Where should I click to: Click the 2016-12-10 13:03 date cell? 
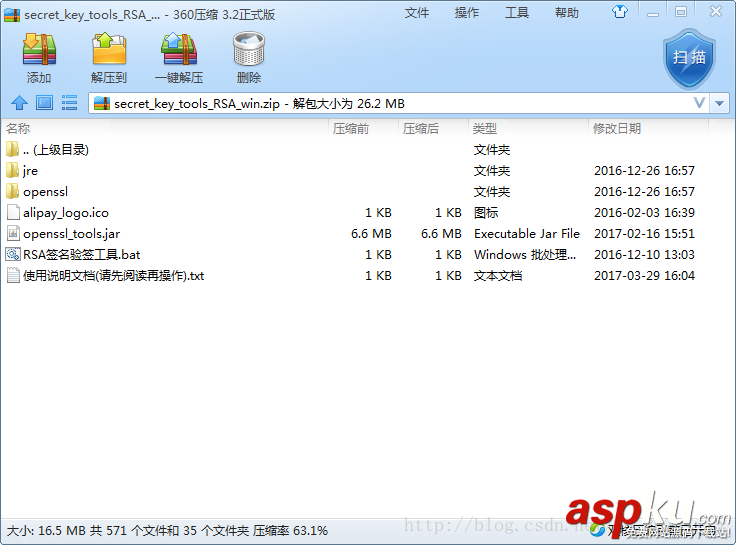click(x=644, y=254)
